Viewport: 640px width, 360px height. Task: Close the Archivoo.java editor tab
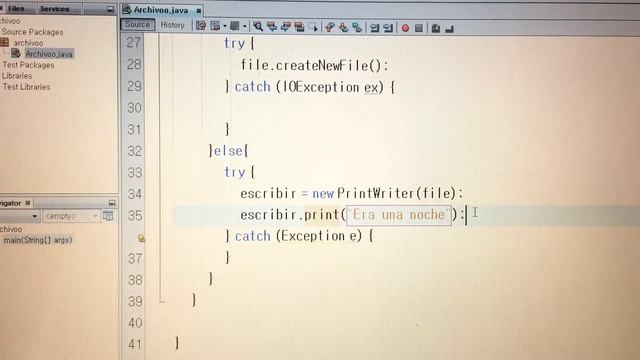coord(199,11)
